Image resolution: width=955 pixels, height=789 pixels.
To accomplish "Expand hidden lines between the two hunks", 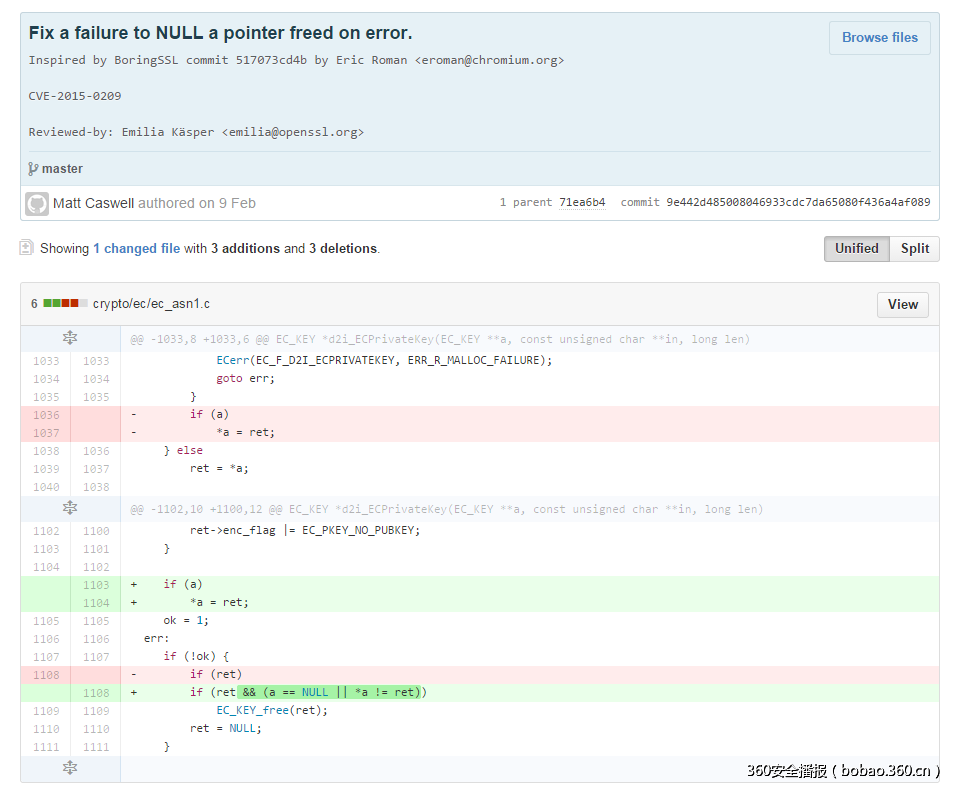I will pyautogui.click(x=70, y=509).
